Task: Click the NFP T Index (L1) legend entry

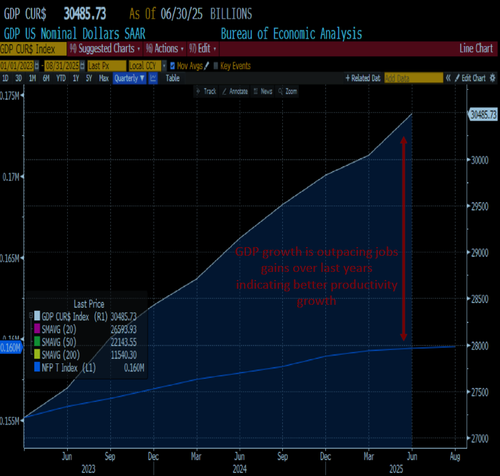Action: click(x=69, y=368)
